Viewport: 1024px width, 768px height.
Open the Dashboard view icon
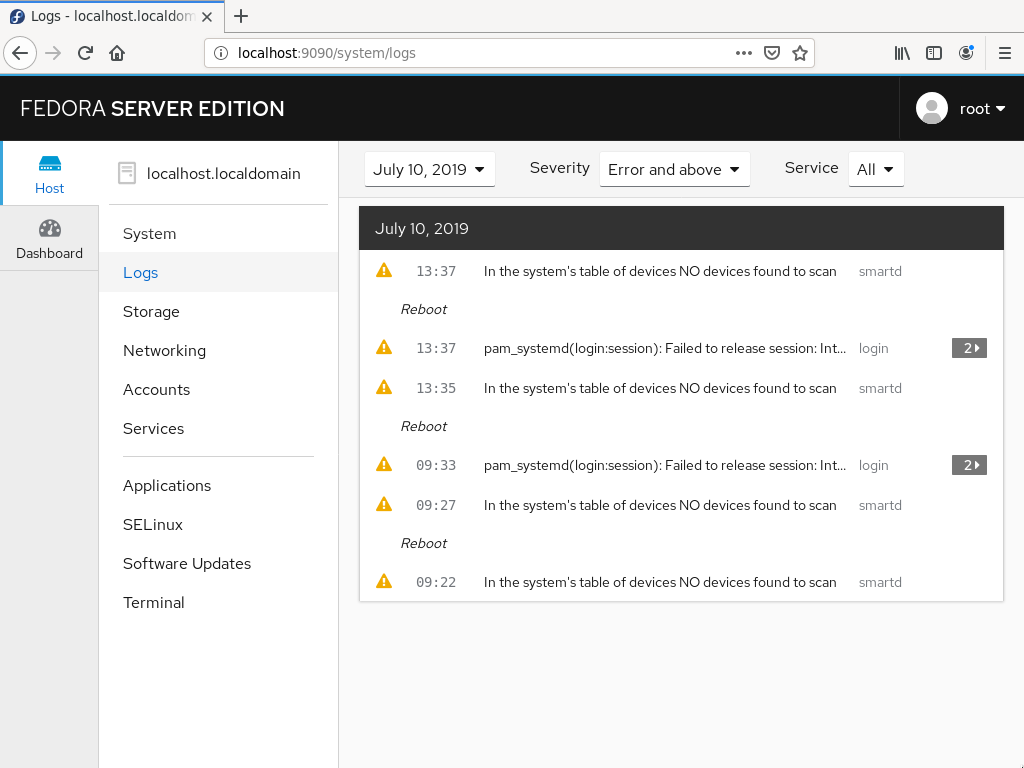coord(50,229)
